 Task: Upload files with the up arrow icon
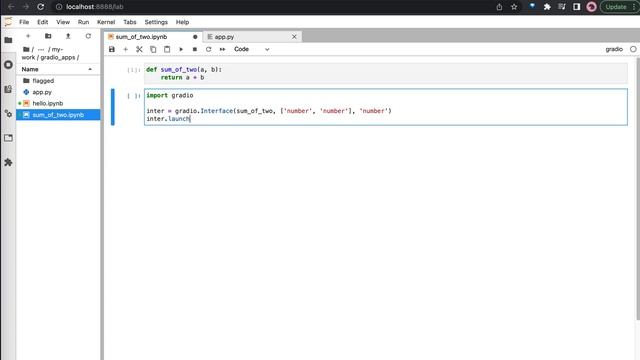point(68,36)
